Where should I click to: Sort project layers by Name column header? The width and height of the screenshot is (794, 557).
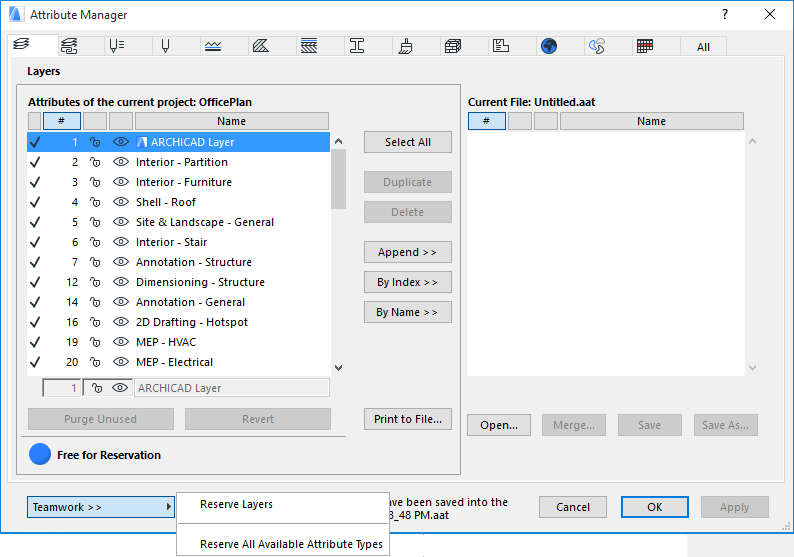231,121
